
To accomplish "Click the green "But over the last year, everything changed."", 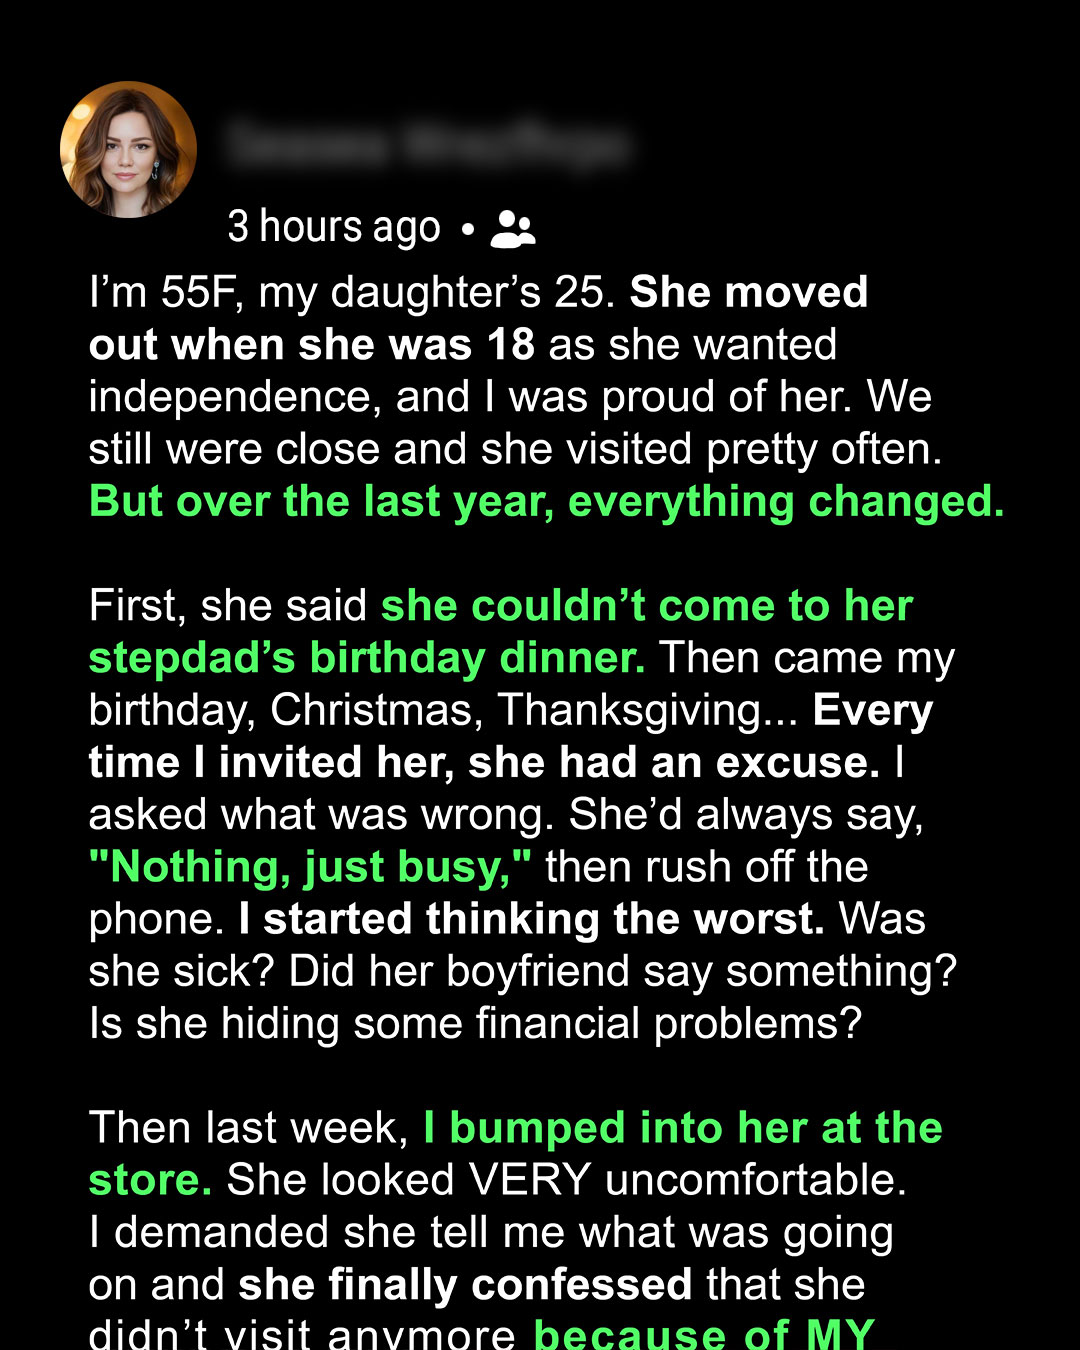I will 546,501.
